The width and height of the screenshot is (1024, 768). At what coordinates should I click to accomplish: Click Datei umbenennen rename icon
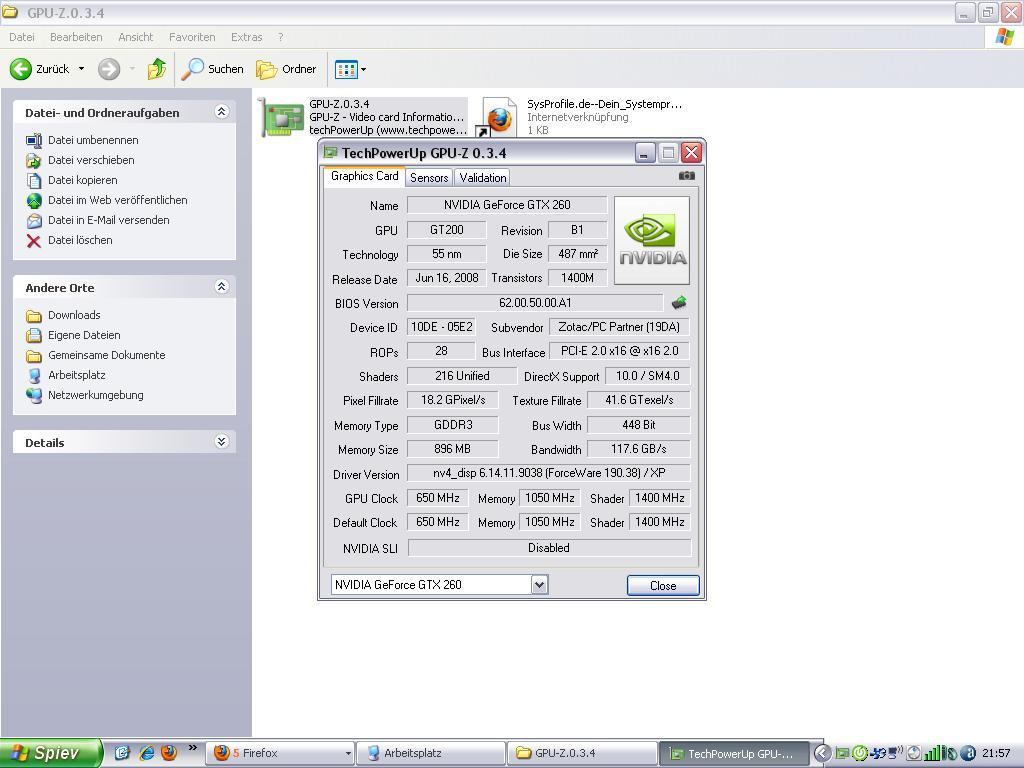pyautogui.click(x=34, y=140)
